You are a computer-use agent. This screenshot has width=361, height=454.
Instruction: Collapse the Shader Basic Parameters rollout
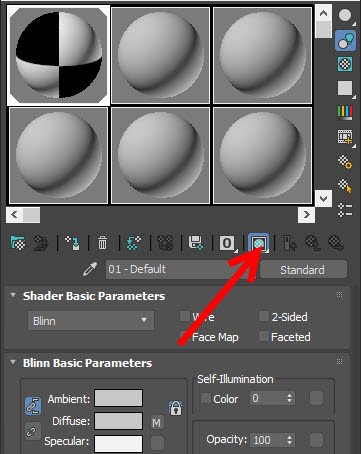pyautogui.click(x=13, y=295)
